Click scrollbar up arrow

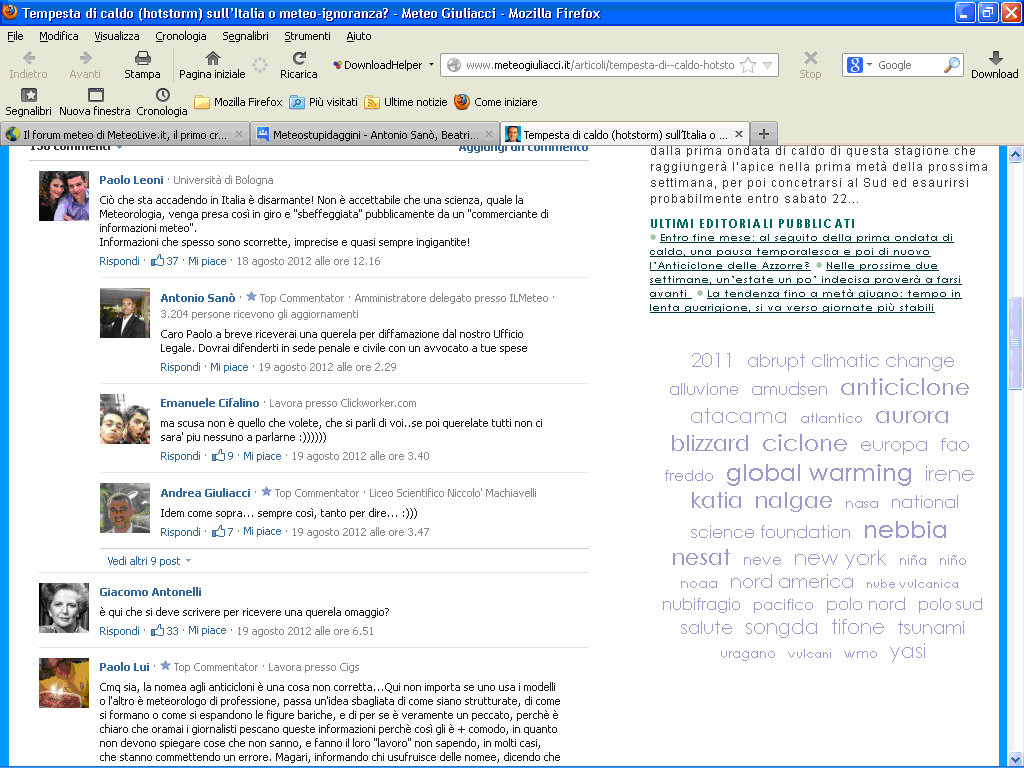1015,154
